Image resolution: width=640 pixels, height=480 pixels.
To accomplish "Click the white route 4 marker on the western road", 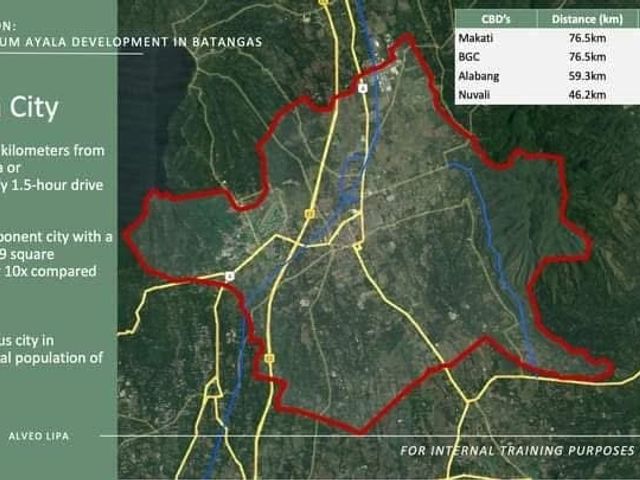I will [x=230, y=276].
